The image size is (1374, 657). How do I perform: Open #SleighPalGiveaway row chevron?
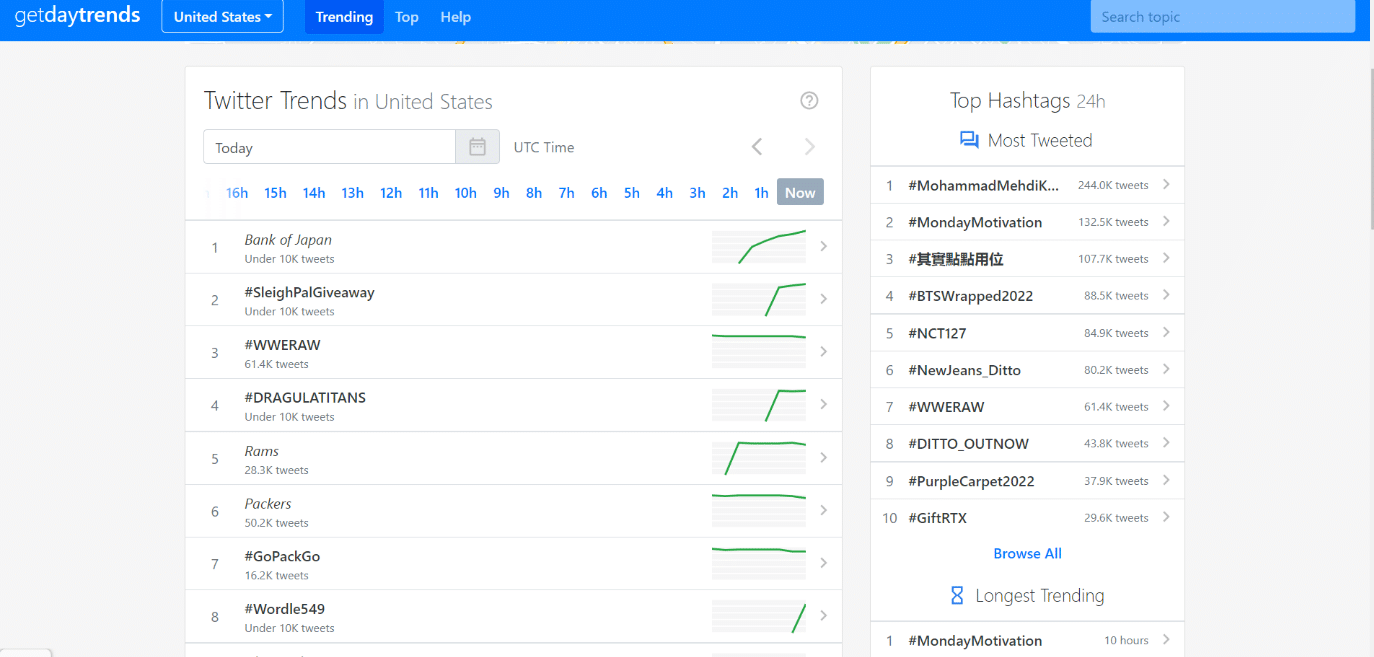(824, 299)
